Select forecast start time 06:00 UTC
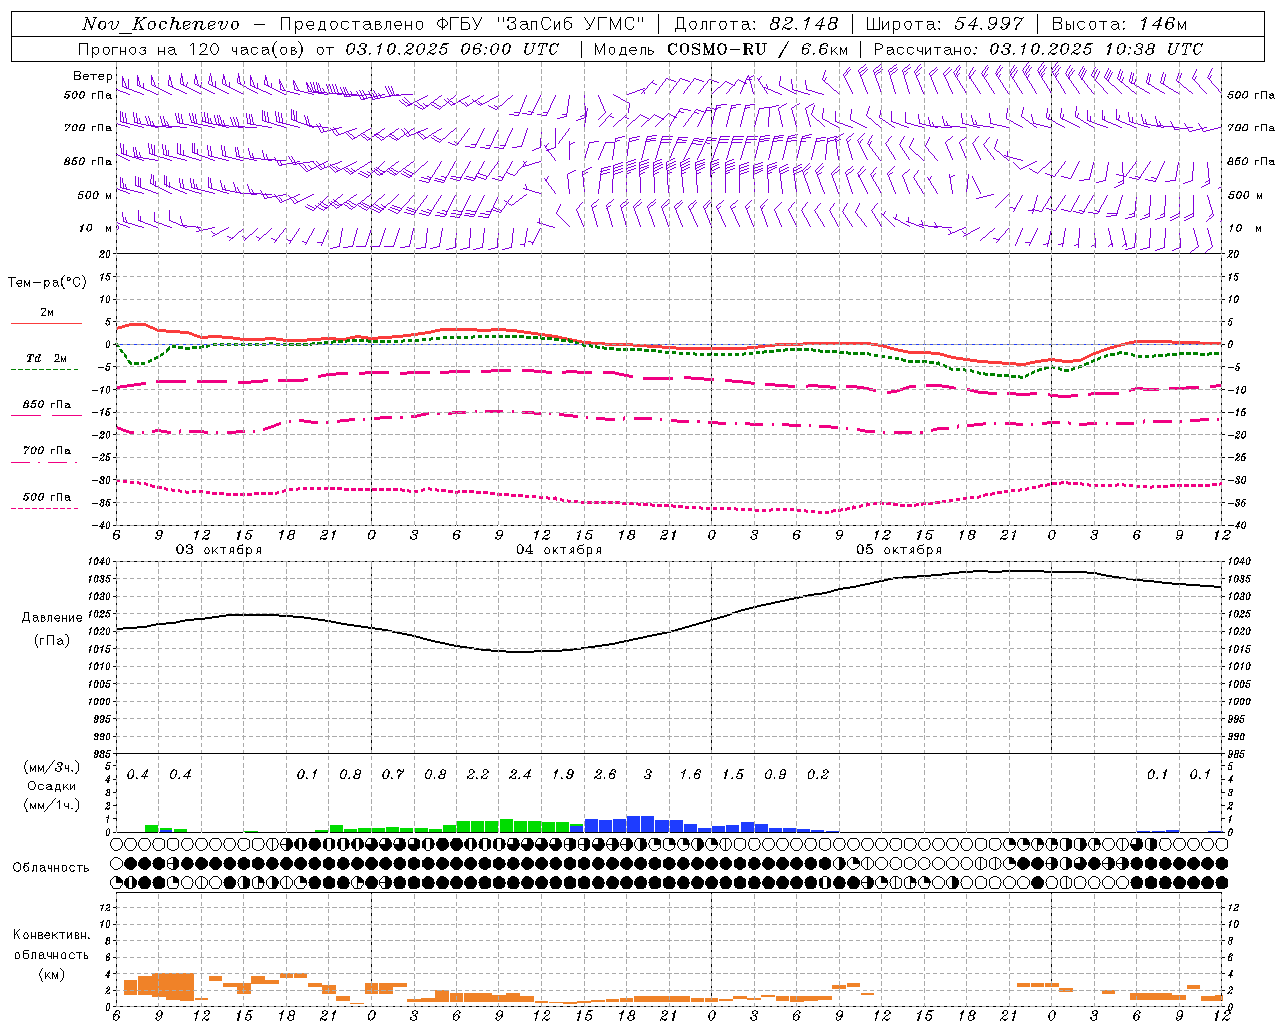Image resolution: width=1280 pixels, height=1024 pixels. (511, 49)
